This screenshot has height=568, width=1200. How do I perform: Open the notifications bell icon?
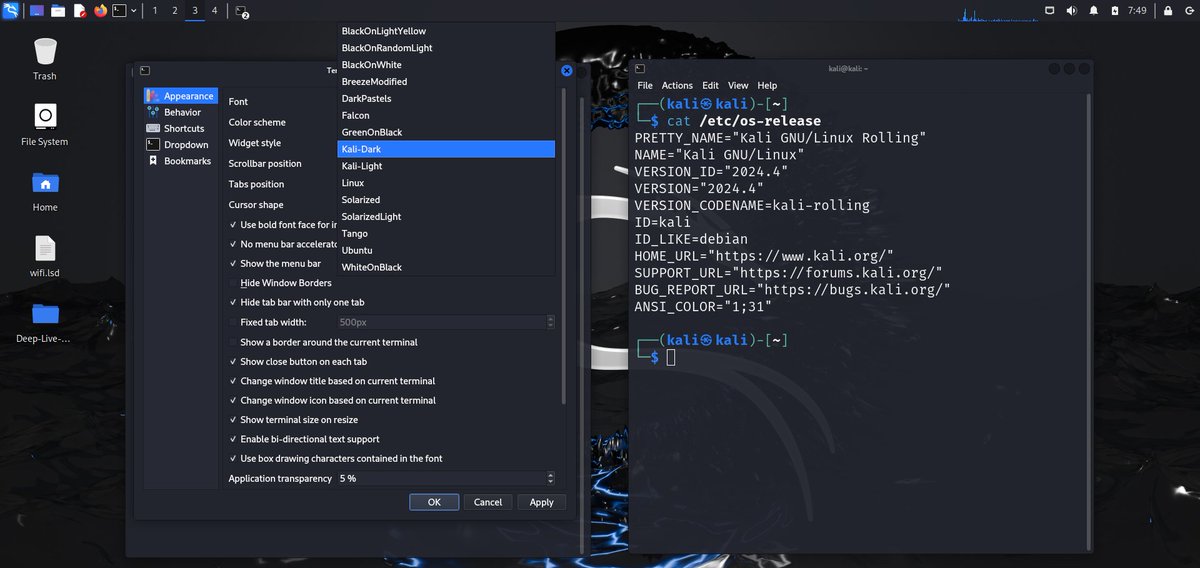(x=1093, y=10)
